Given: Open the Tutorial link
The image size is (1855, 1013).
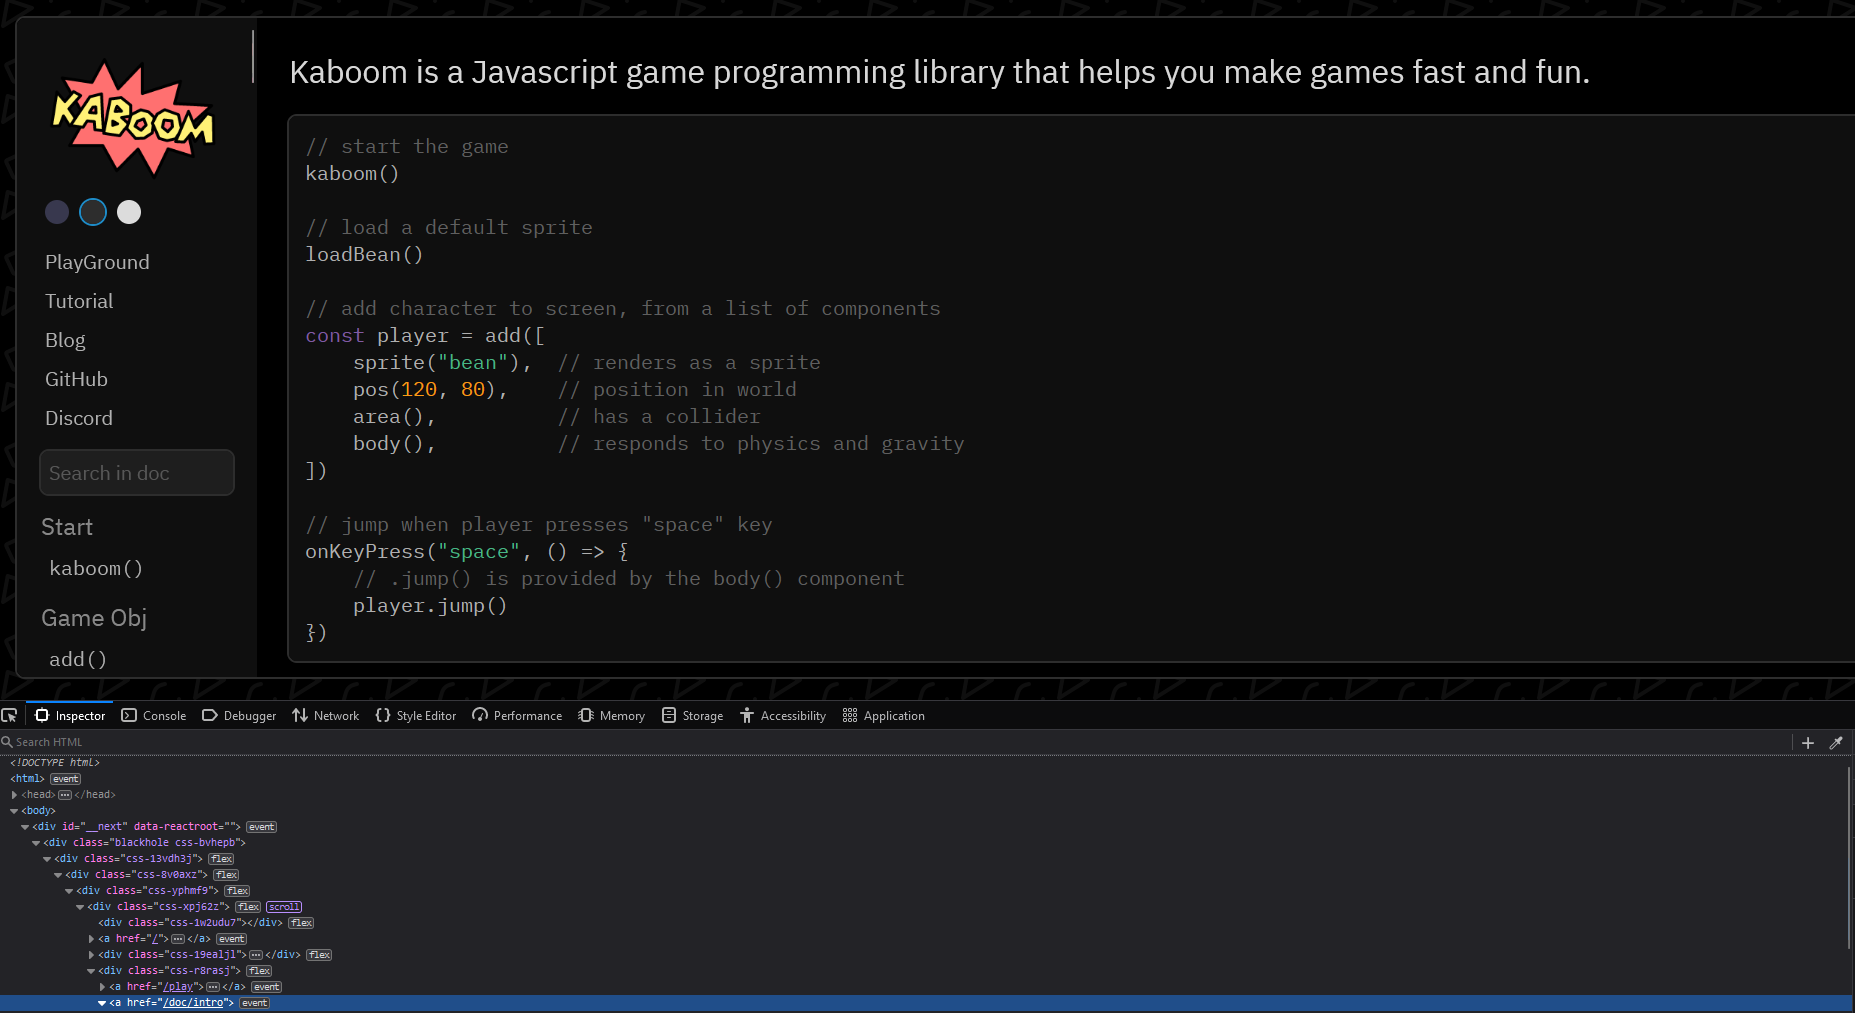Looking at the screenshot, I should point(79,301).
